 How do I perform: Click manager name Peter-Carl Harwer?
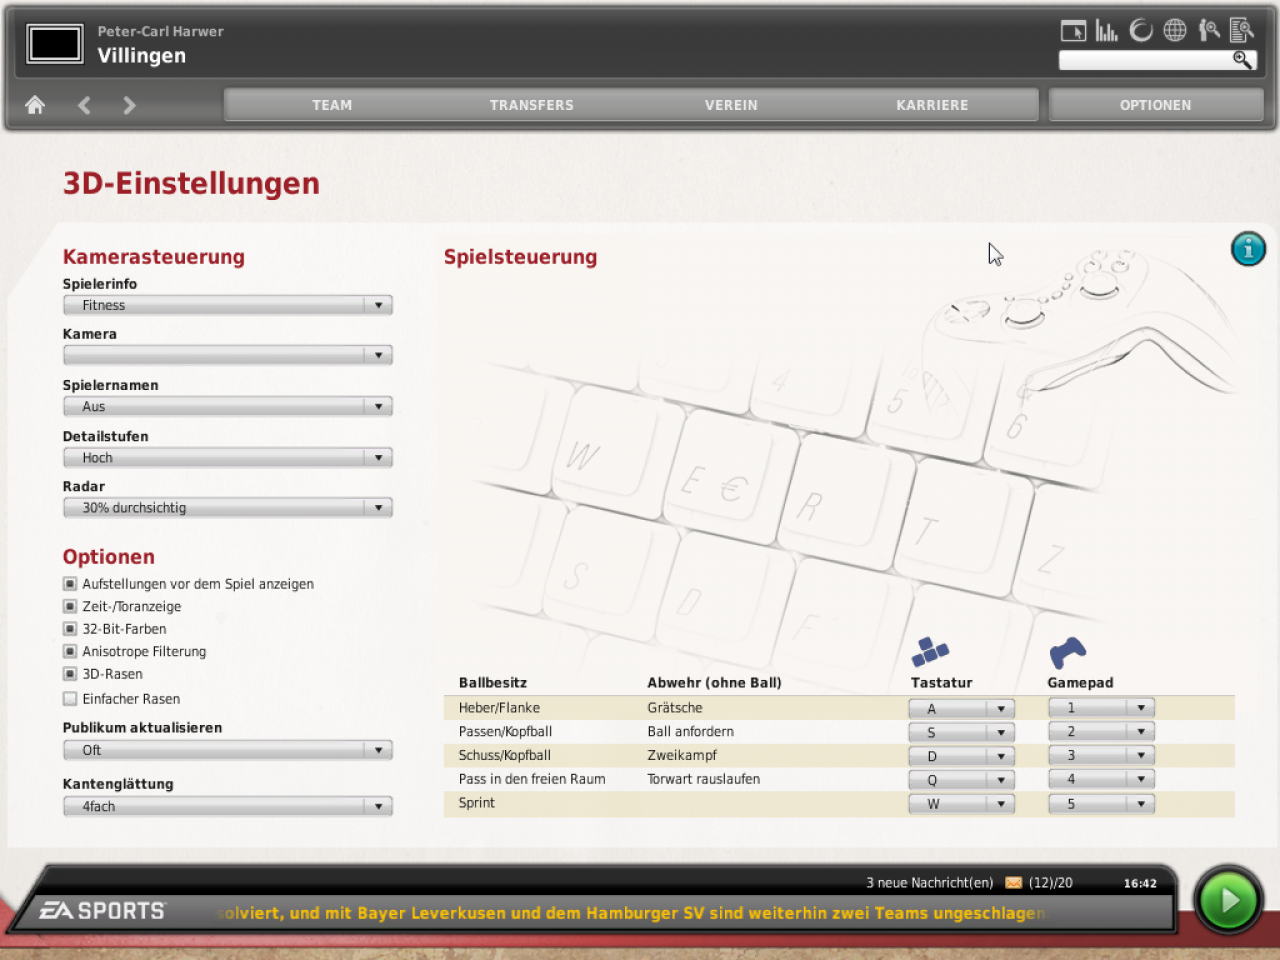[161, 31]
